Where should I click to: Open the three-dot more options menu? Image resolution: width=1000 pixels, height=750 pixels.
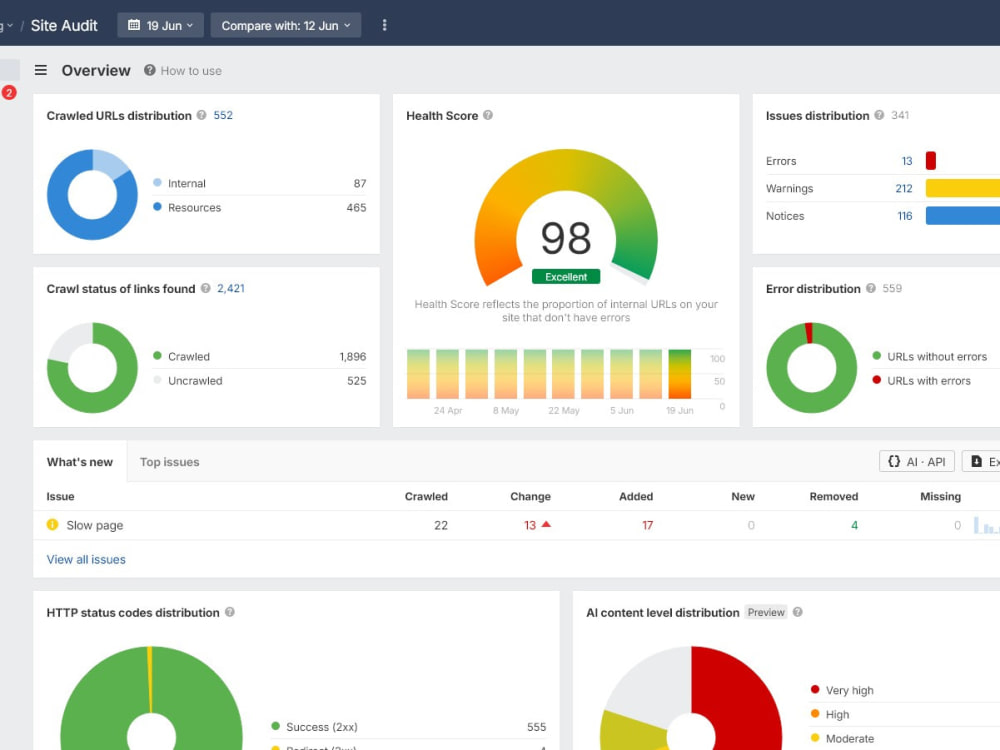[x=384, y=26]
